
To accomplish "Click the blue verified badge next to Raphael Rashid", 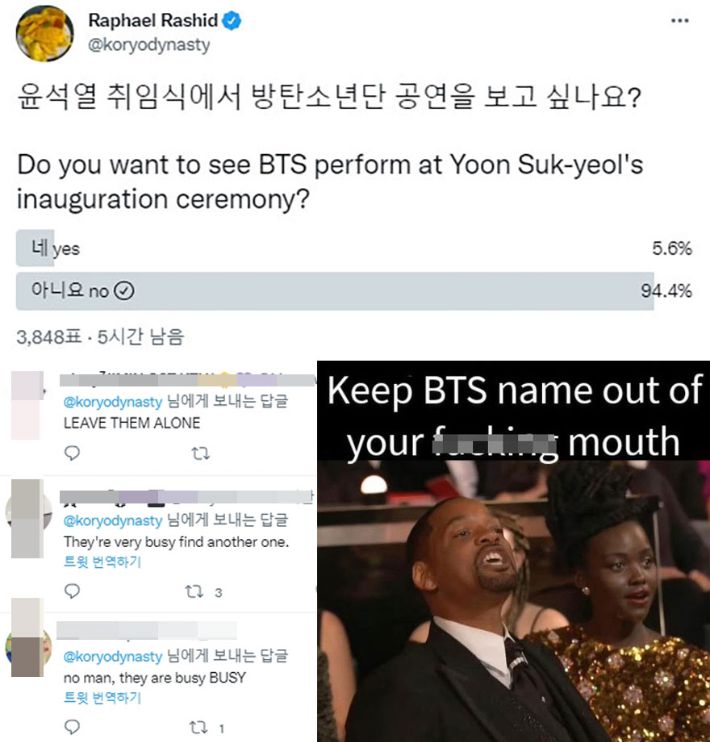I will click(232, 21).
